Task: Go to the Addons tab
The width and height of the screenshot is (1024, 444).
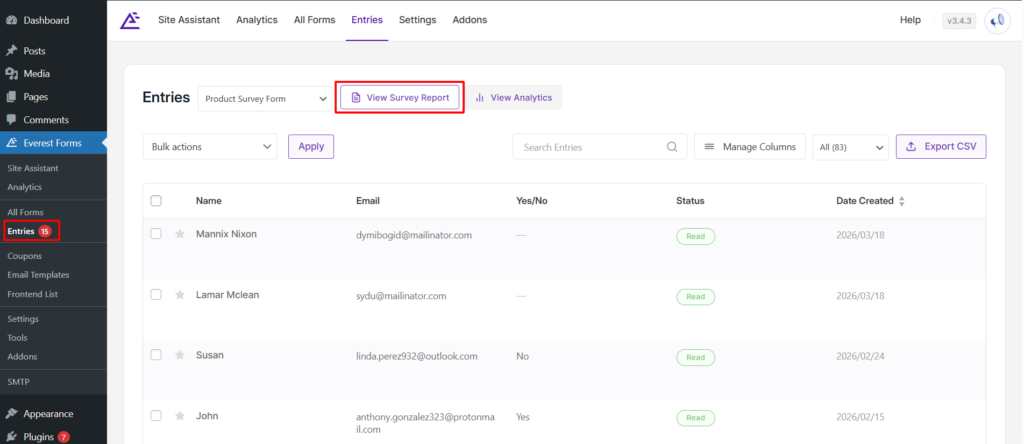Action: click(470, 20)
